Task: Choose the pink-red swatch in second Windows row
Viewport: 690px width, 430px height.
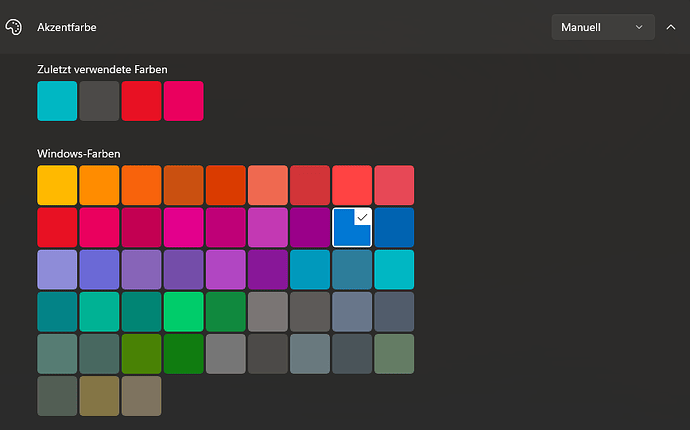Action: point(99,228)
